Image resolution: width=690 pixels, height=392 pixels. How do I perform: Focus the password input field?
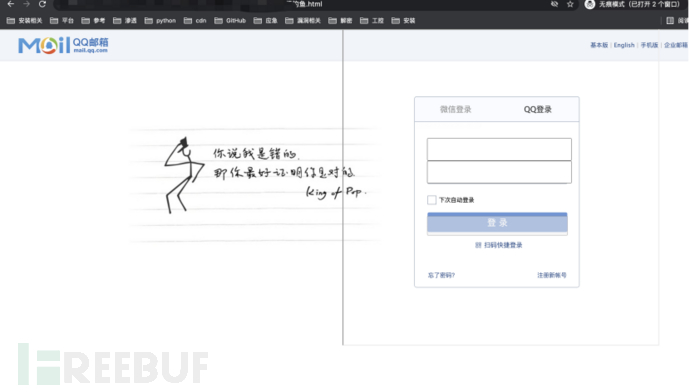tap(499, 172)
